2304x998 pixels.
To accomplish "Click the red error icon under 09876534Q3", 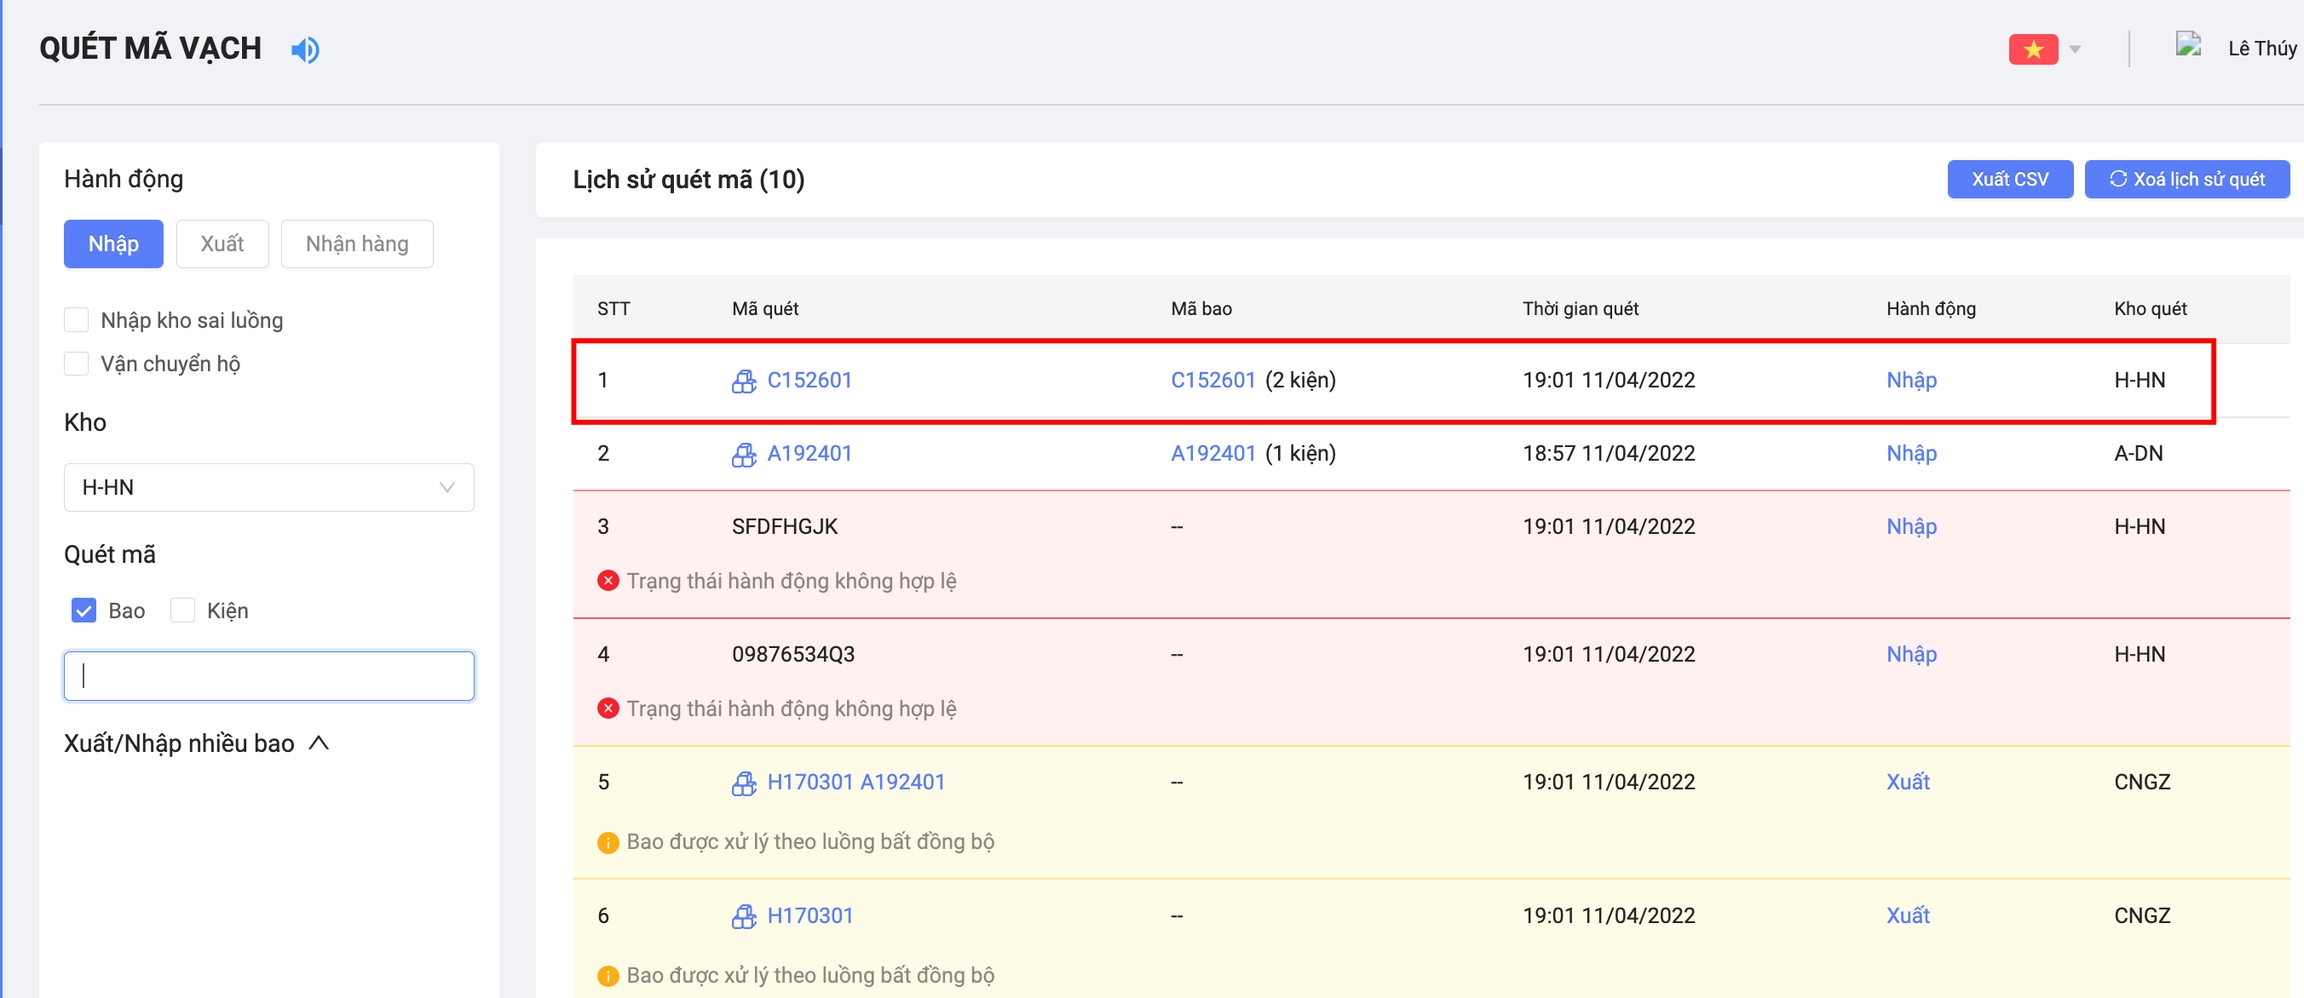I will click(x=608, y=708).
